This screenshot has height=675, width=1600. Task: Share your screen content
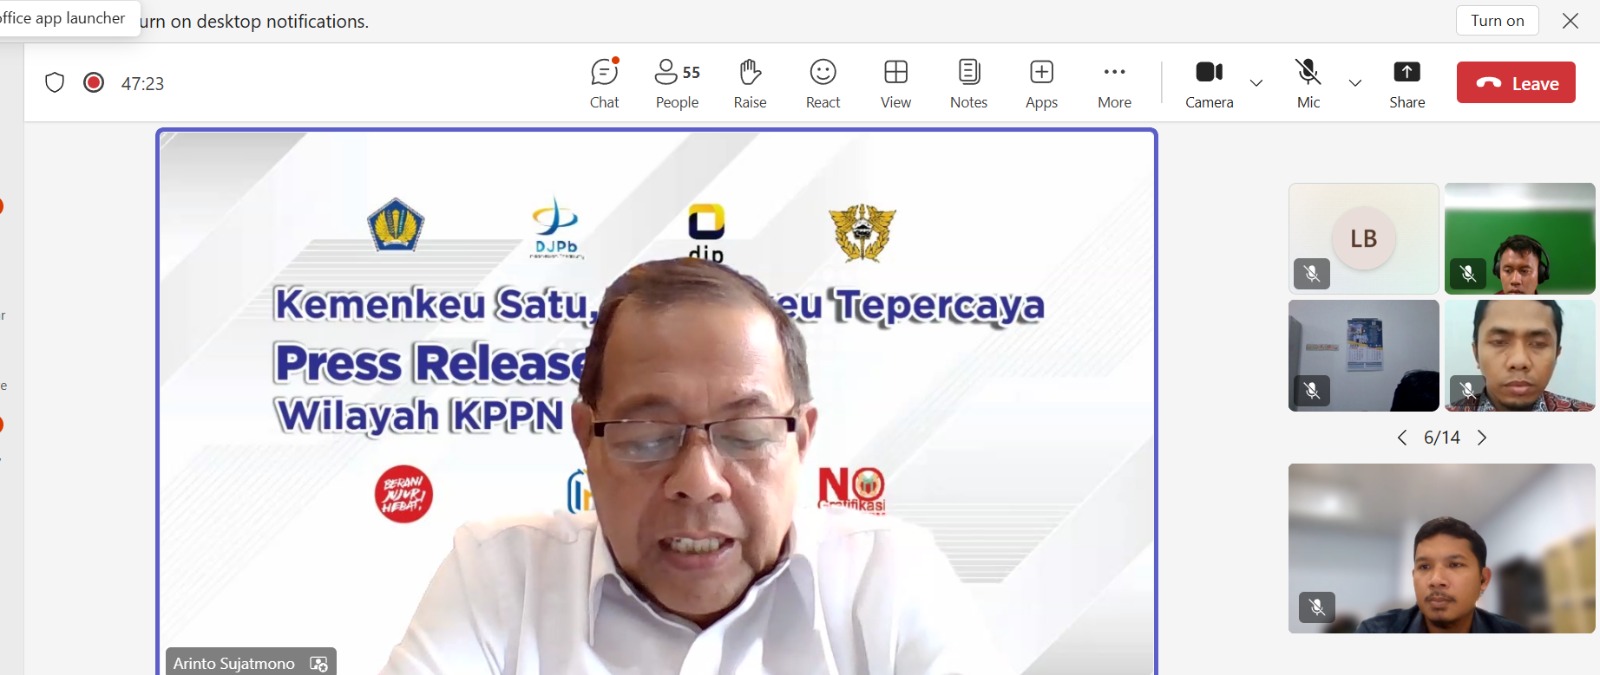tap(1407, 83)
